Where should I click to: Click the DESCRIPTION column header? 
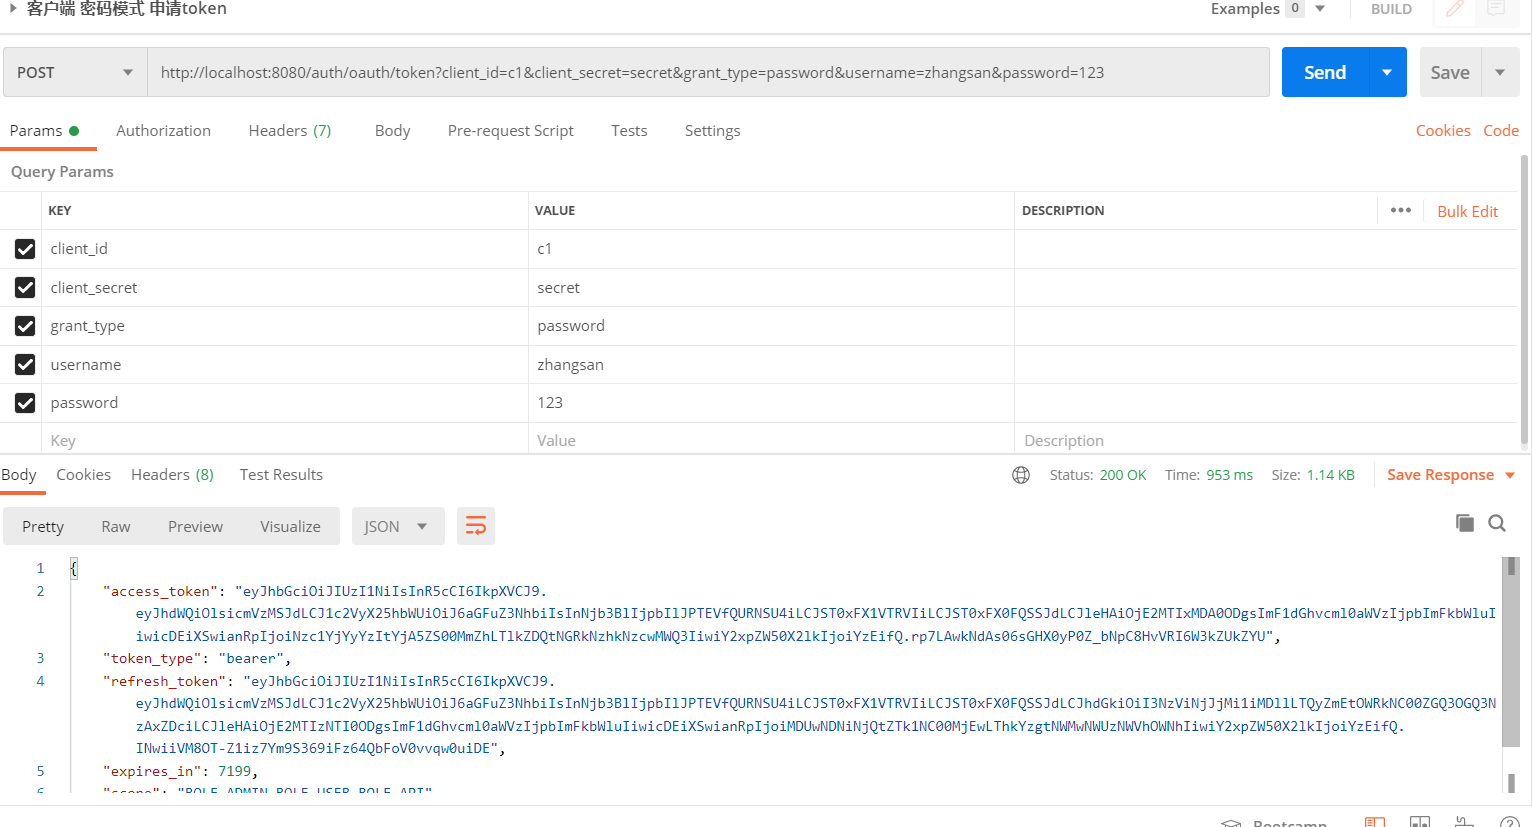pos(1063,211)
